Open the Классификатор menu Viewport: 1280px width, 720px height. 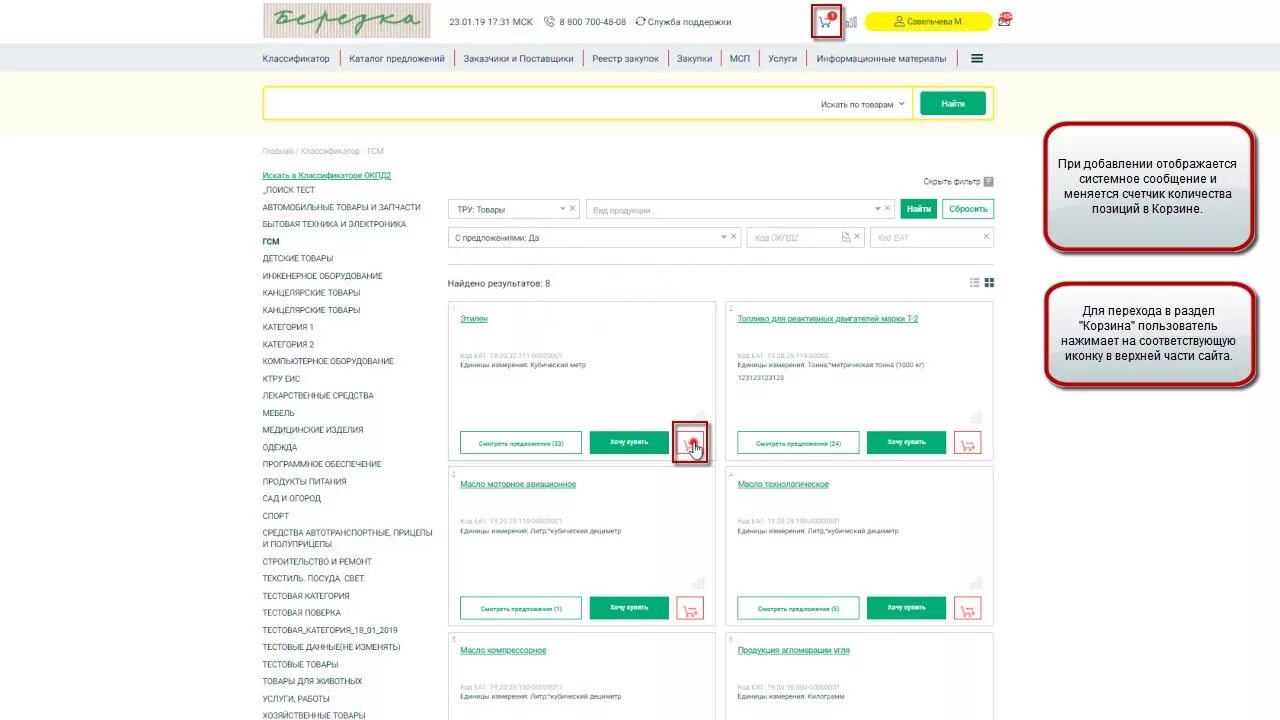[296, 59]
